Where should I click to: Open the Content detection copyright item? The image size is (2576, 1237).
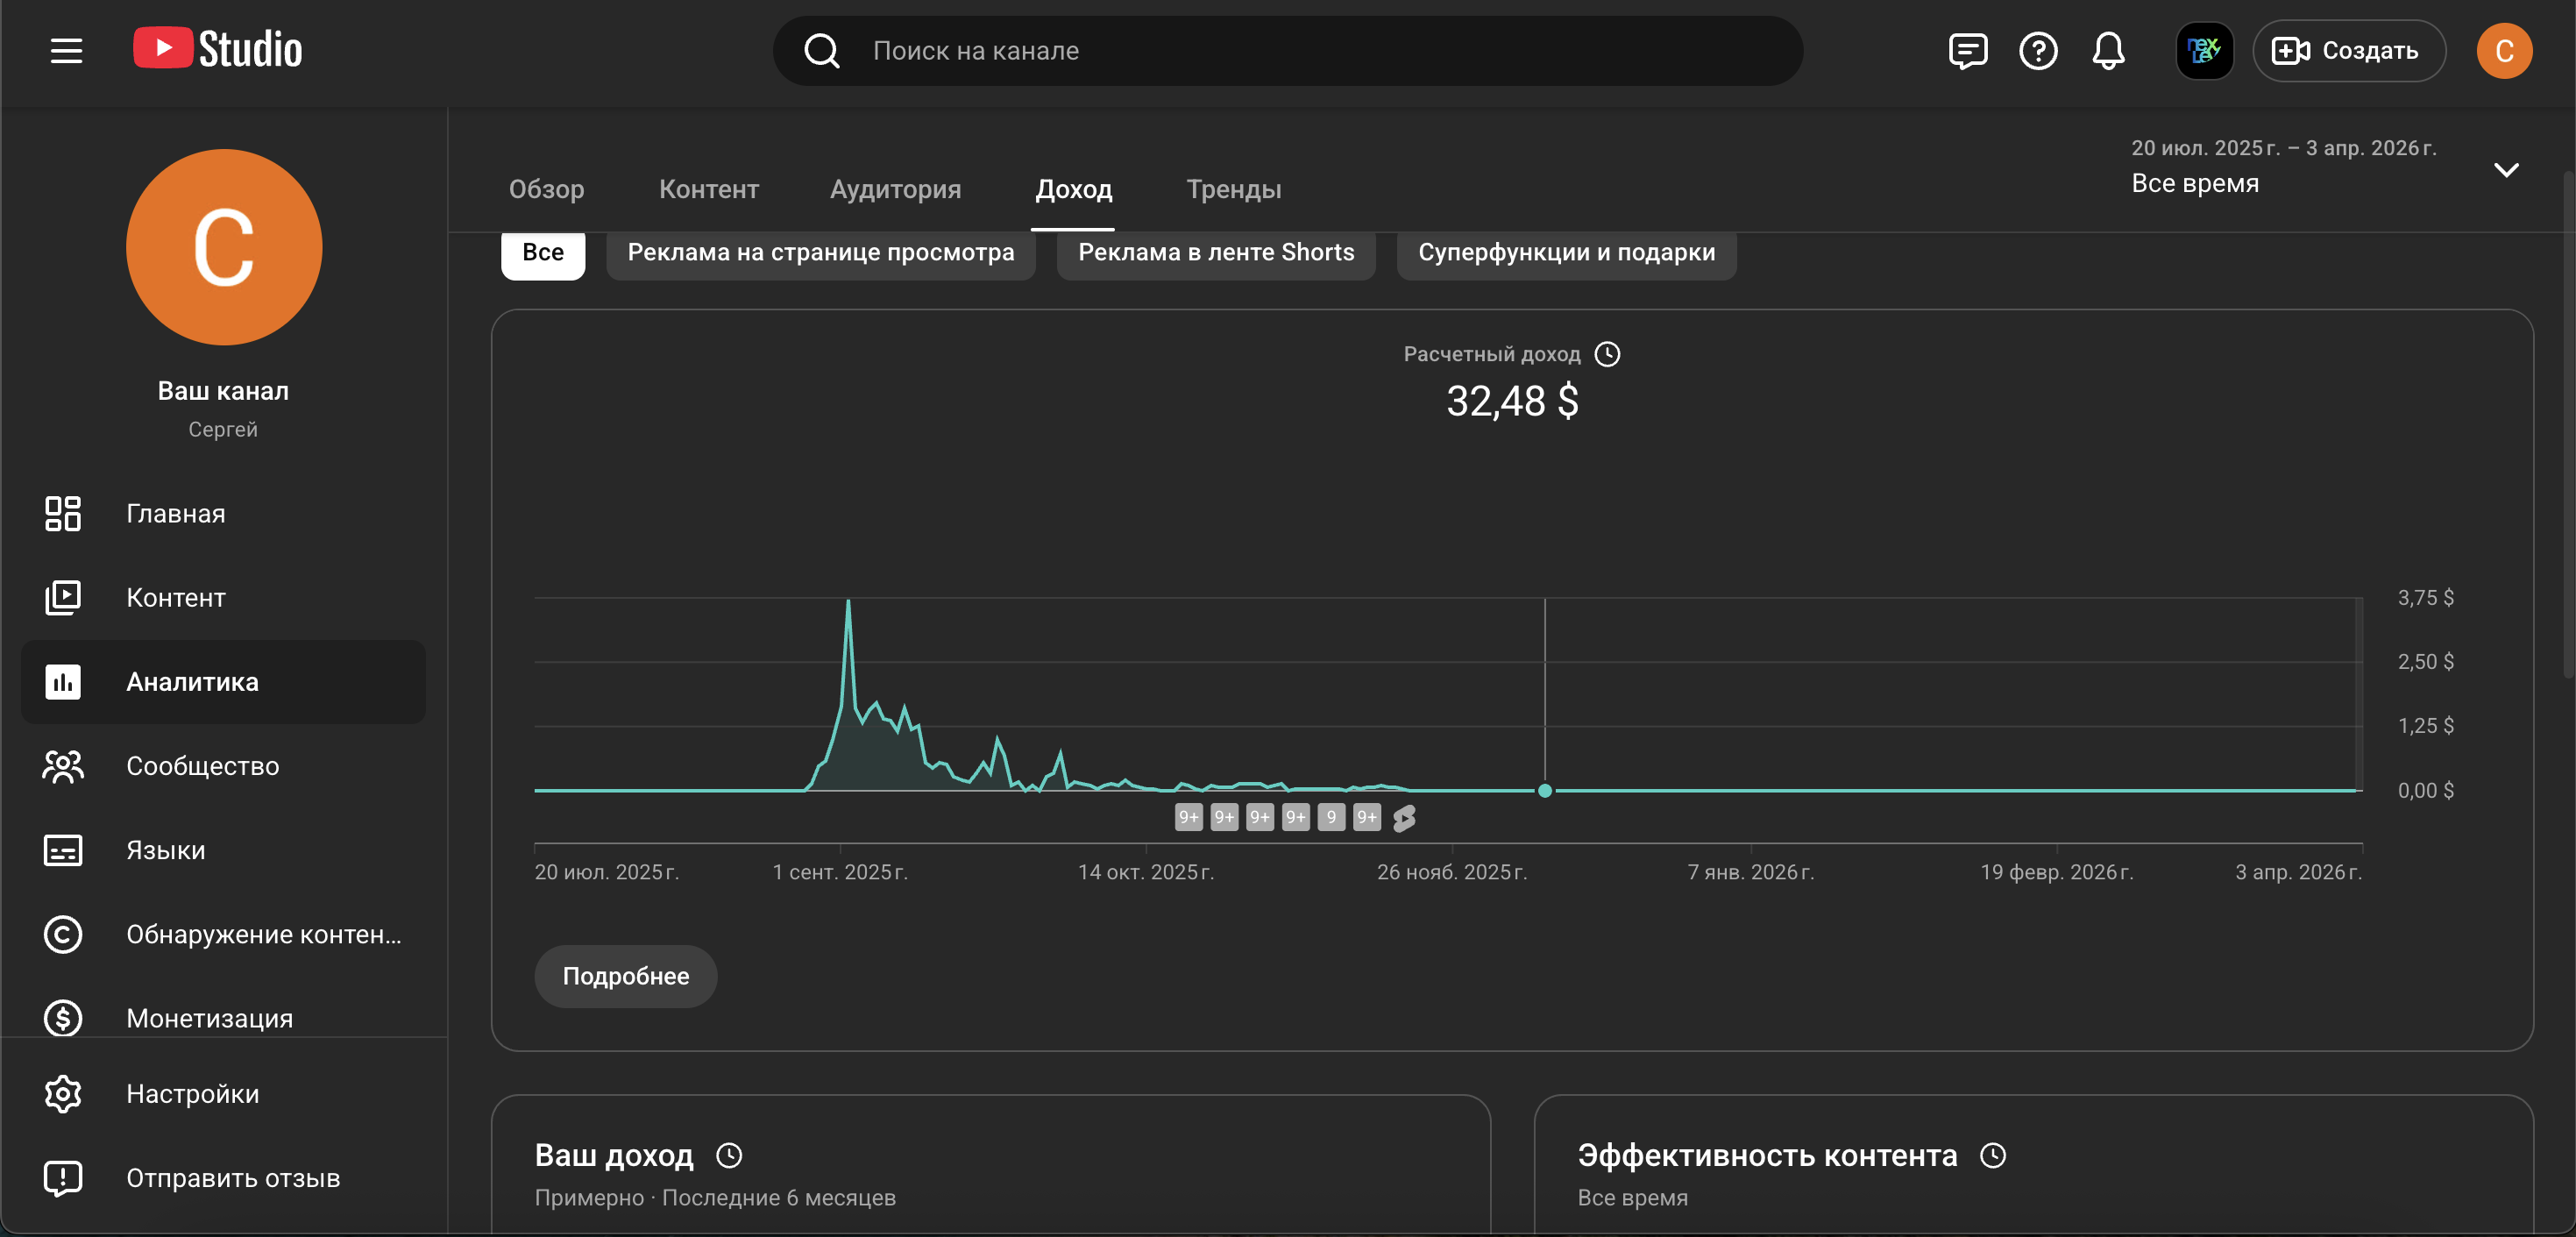tap(262, 933)
